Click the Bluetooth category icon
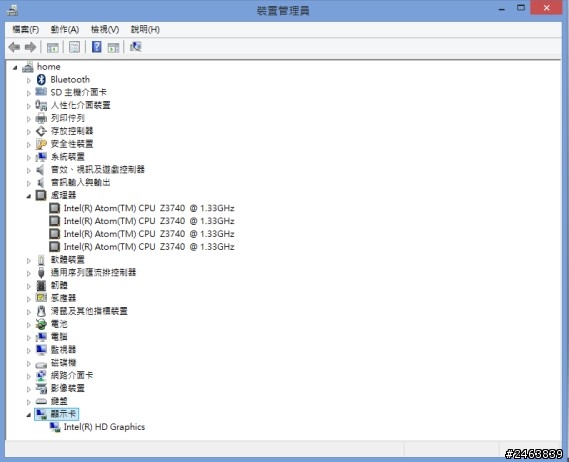569x462 pixels. (41, 79)
